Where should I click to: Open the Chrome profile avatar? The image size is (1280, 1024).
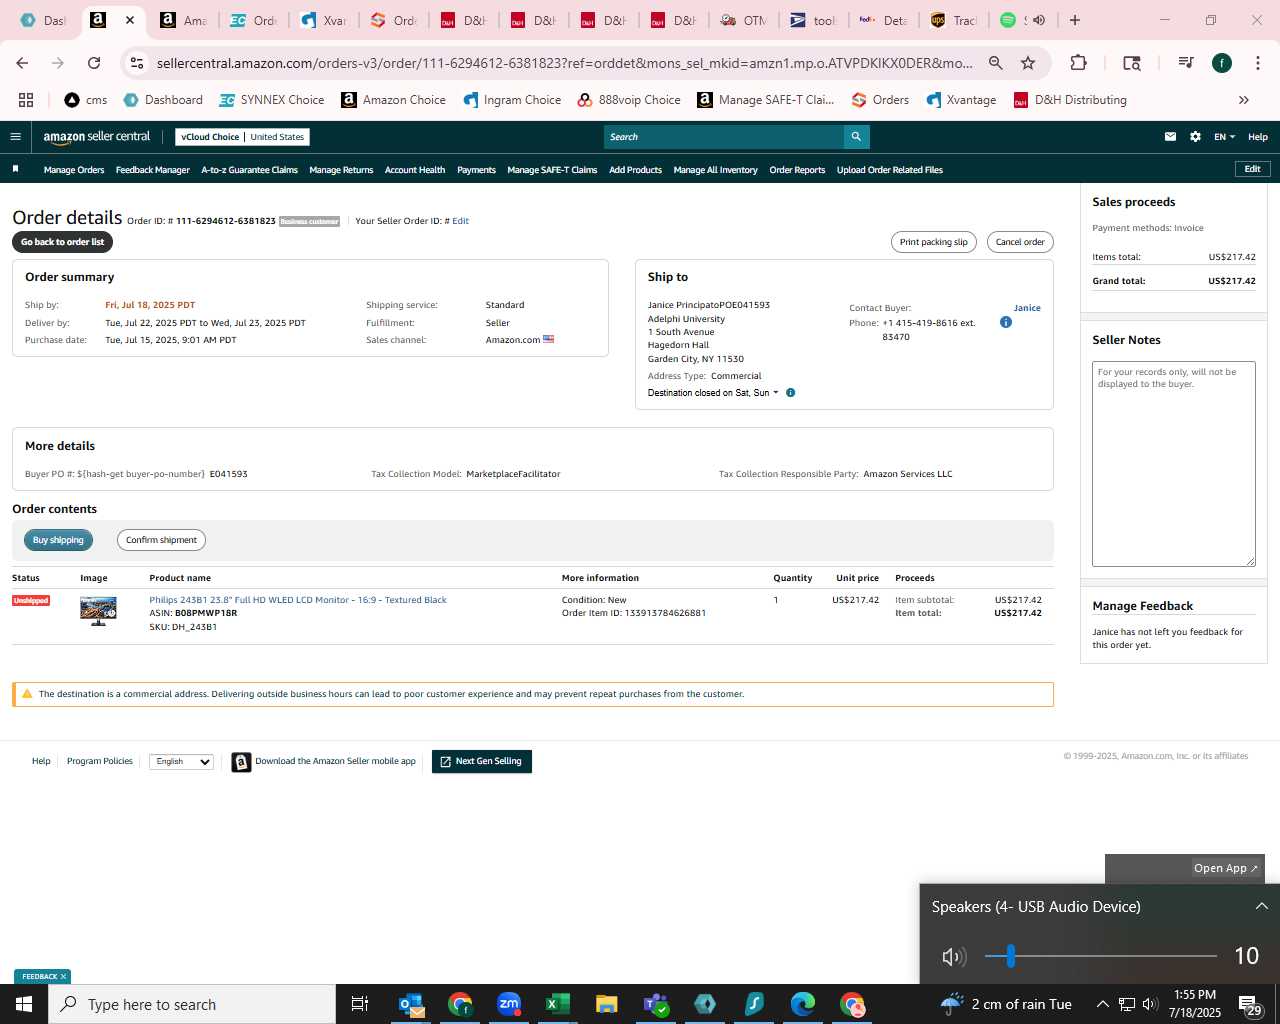(1222, 63)
